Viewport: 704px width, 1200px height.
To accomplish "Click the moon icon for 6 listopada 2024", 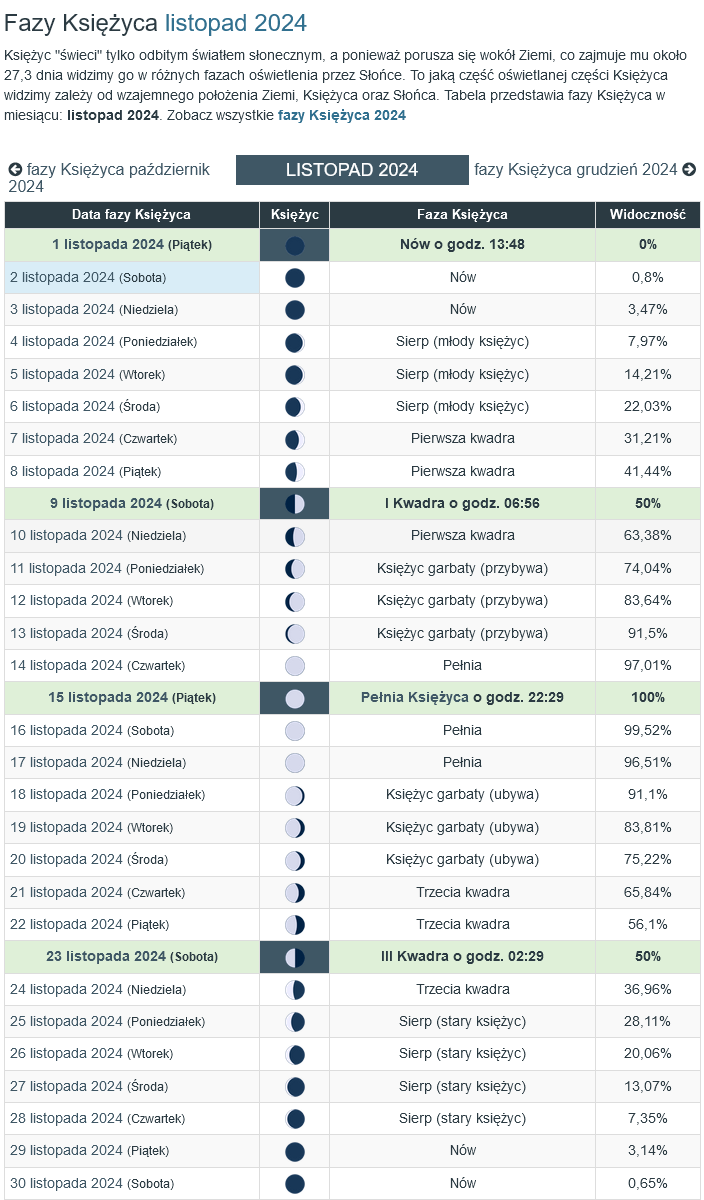I will (x=294, y=407).
